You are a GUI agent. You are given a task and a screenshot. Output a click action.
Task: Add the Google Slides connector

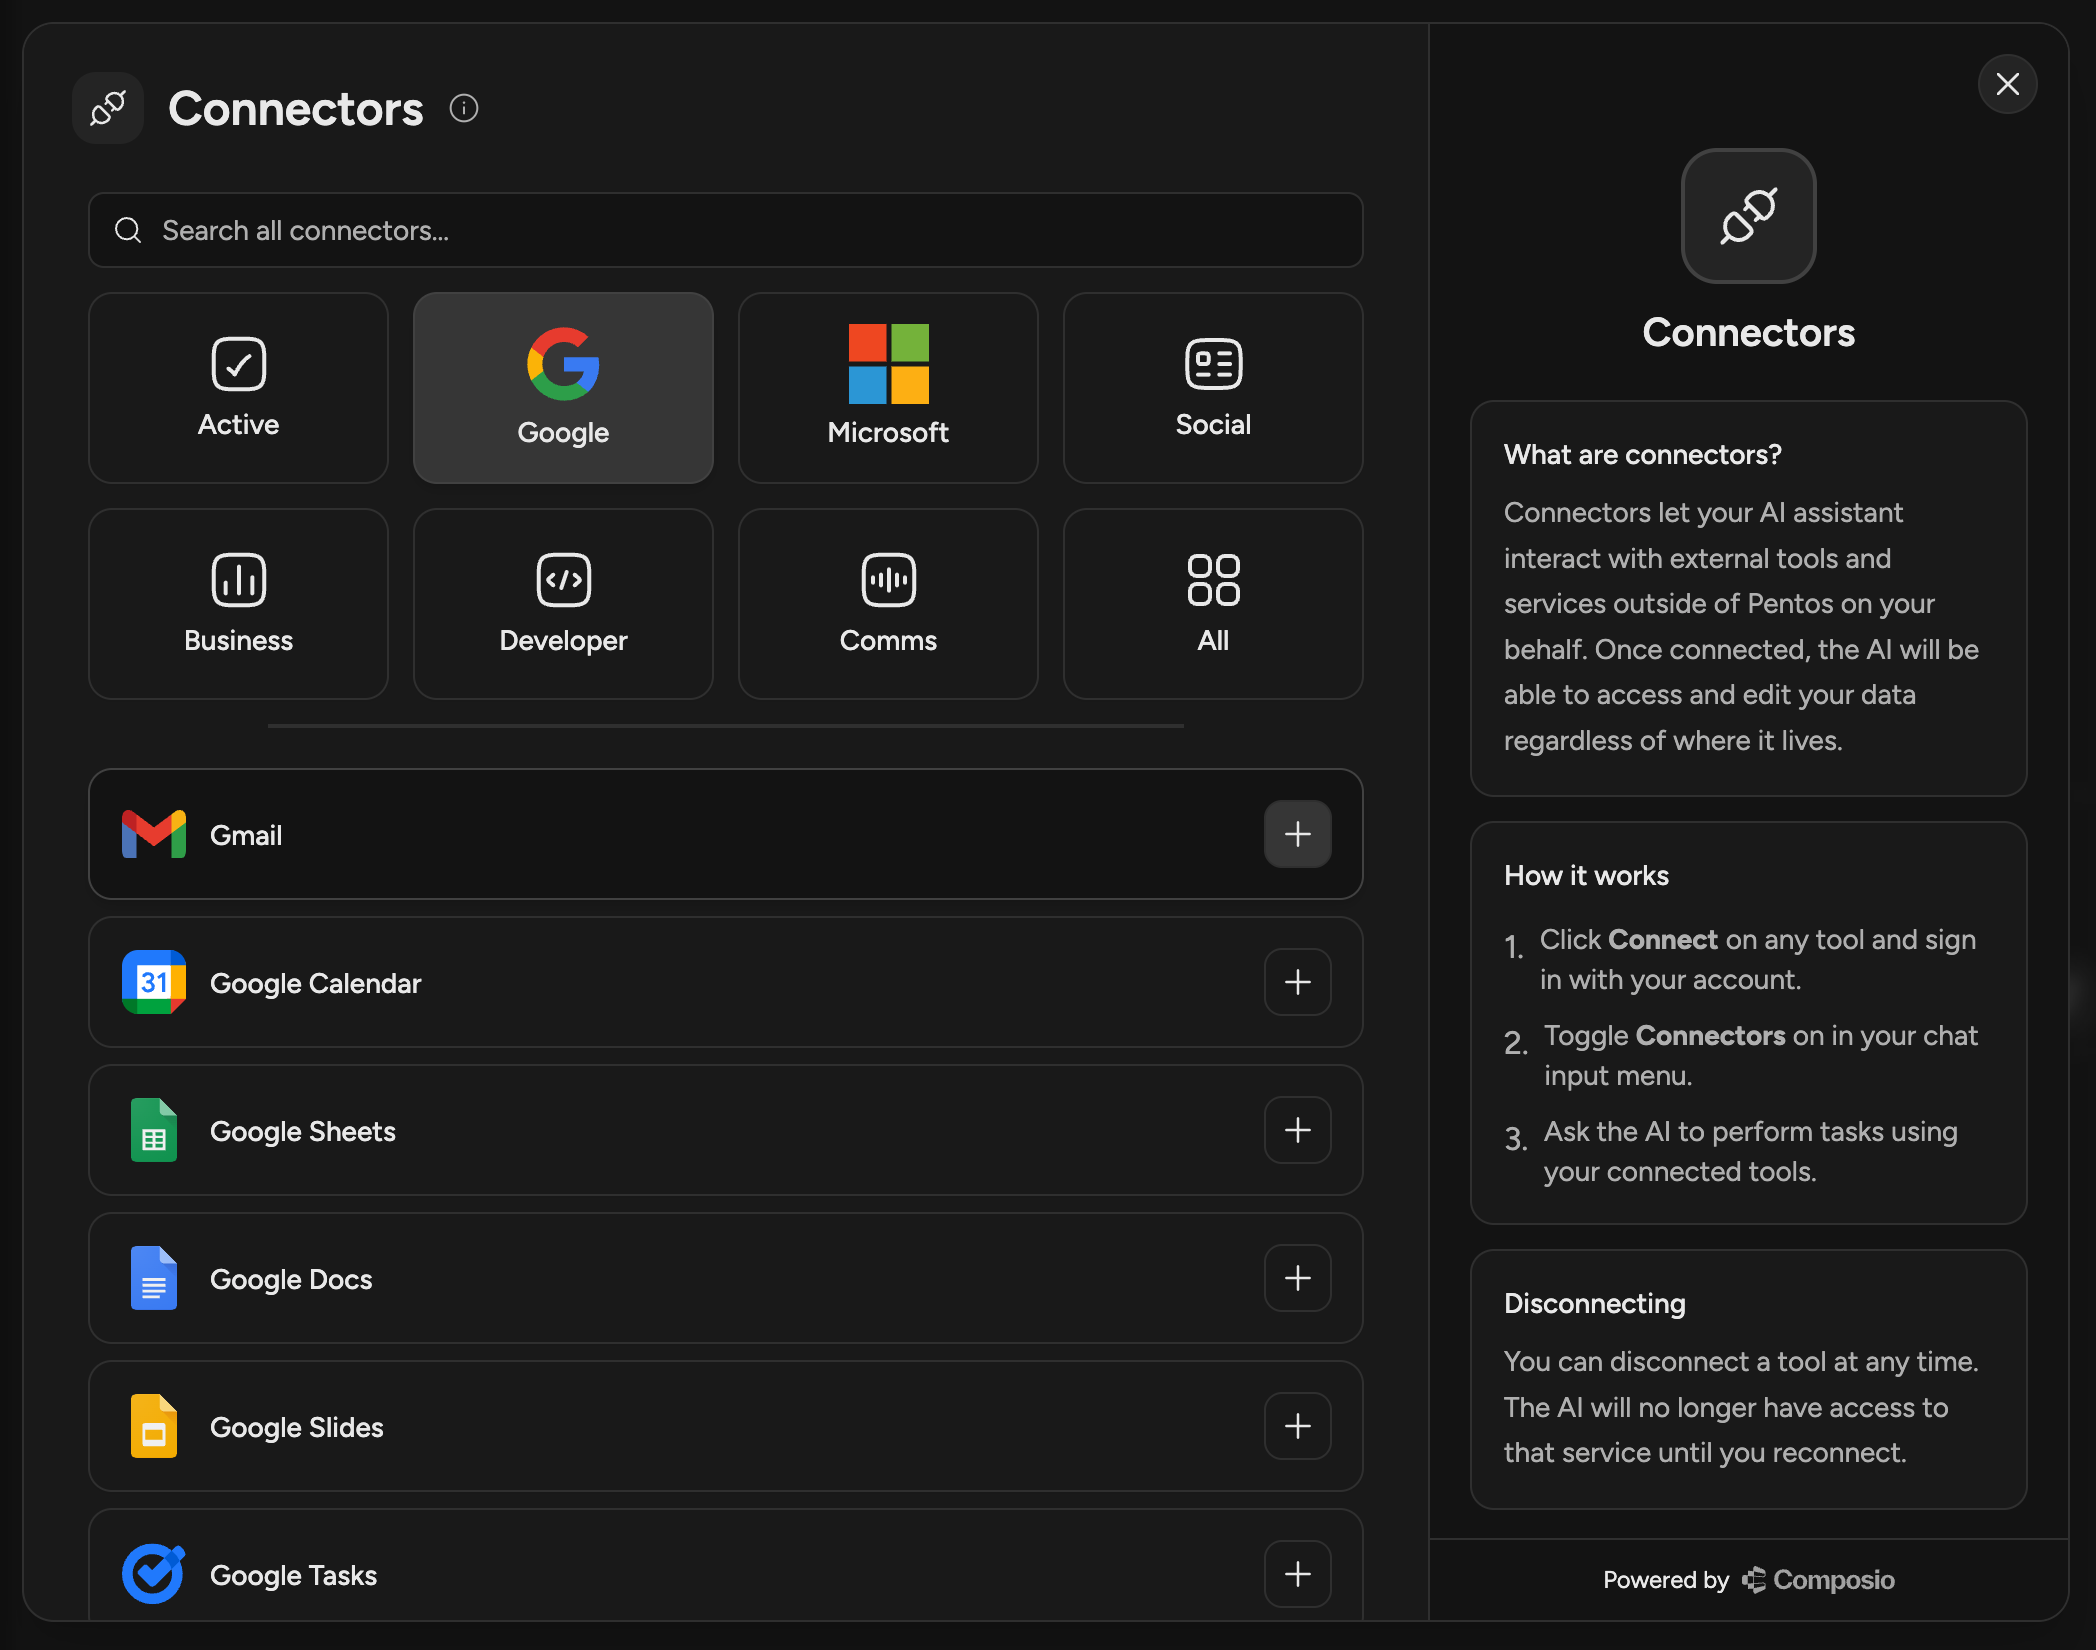coord(1298,1426)
